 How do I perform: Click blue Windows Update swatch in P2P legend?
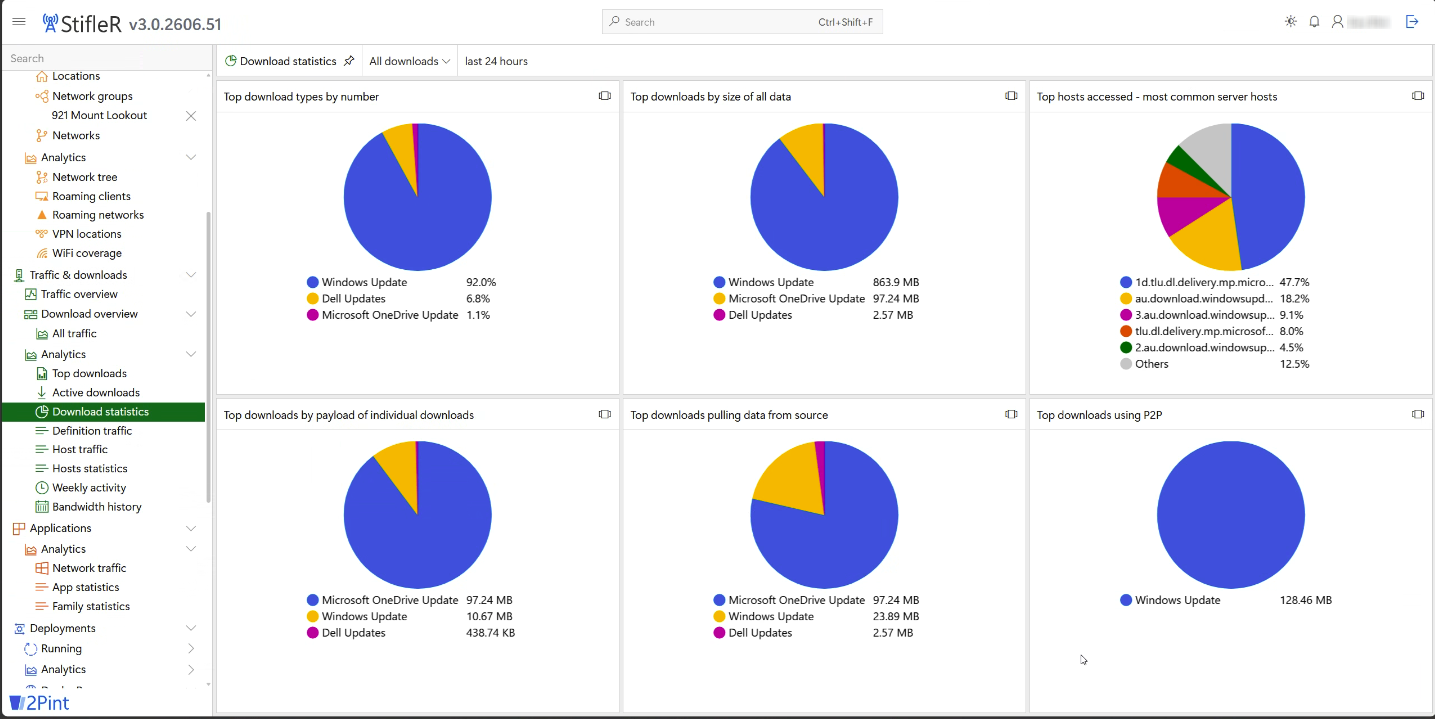click(x=1126, y=600)
